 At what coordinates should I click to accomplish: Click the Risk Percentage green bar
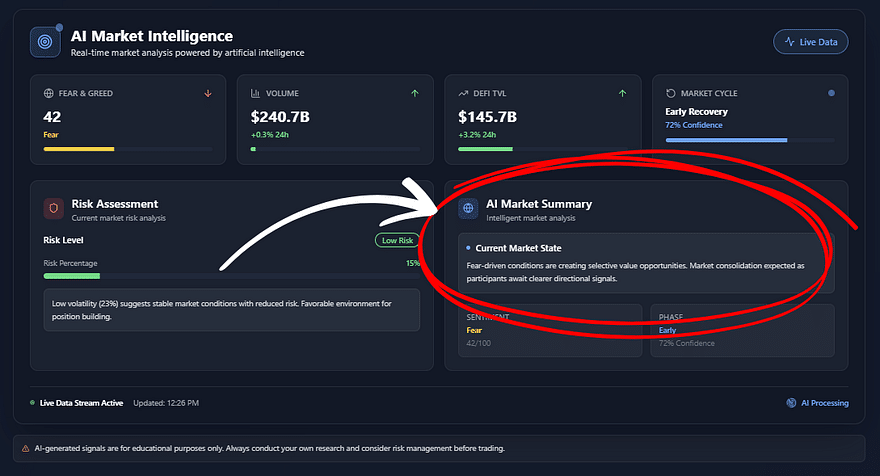tap(72, 275)
